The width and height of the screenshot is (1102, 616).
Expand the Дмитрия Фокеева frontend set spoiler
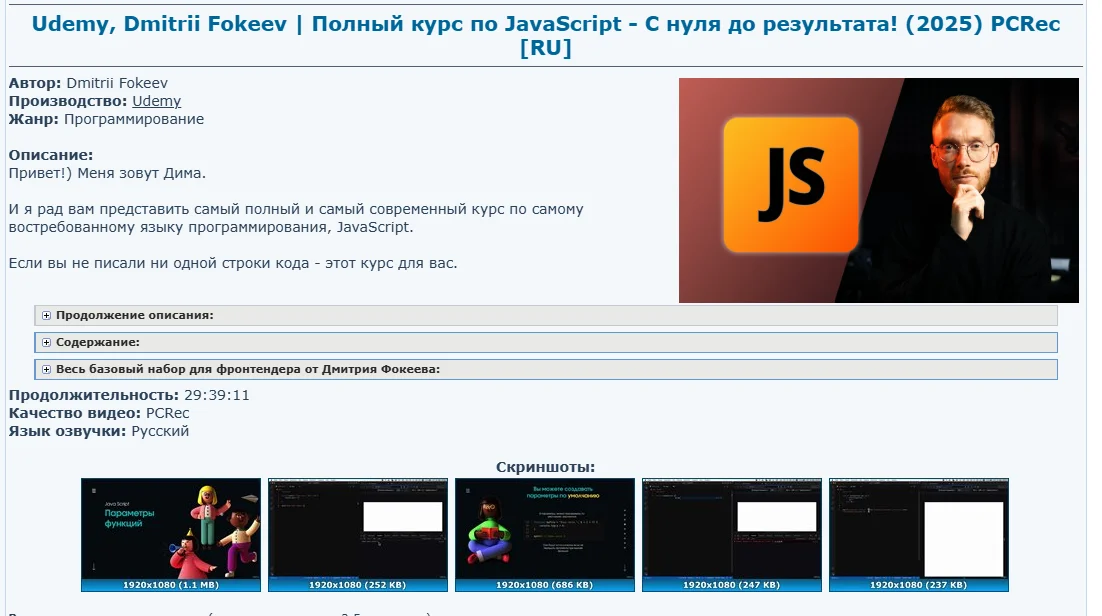(x=545, y=369)
